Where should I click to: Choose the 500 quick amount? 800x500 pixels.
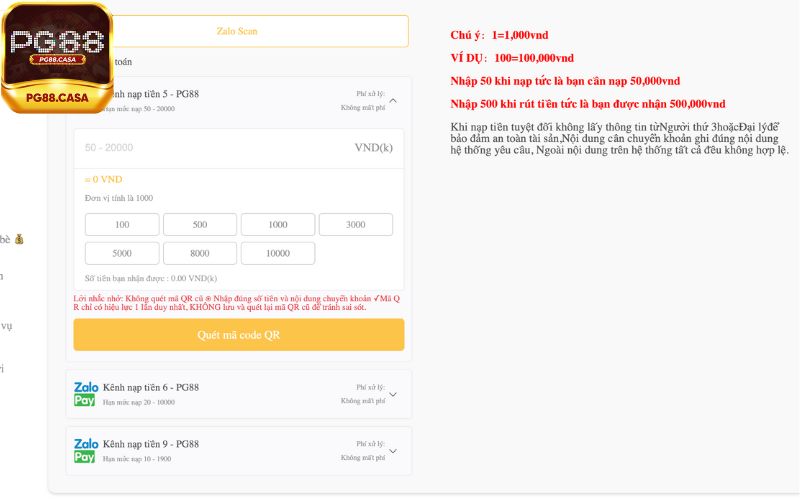click(x=200, y=224)
